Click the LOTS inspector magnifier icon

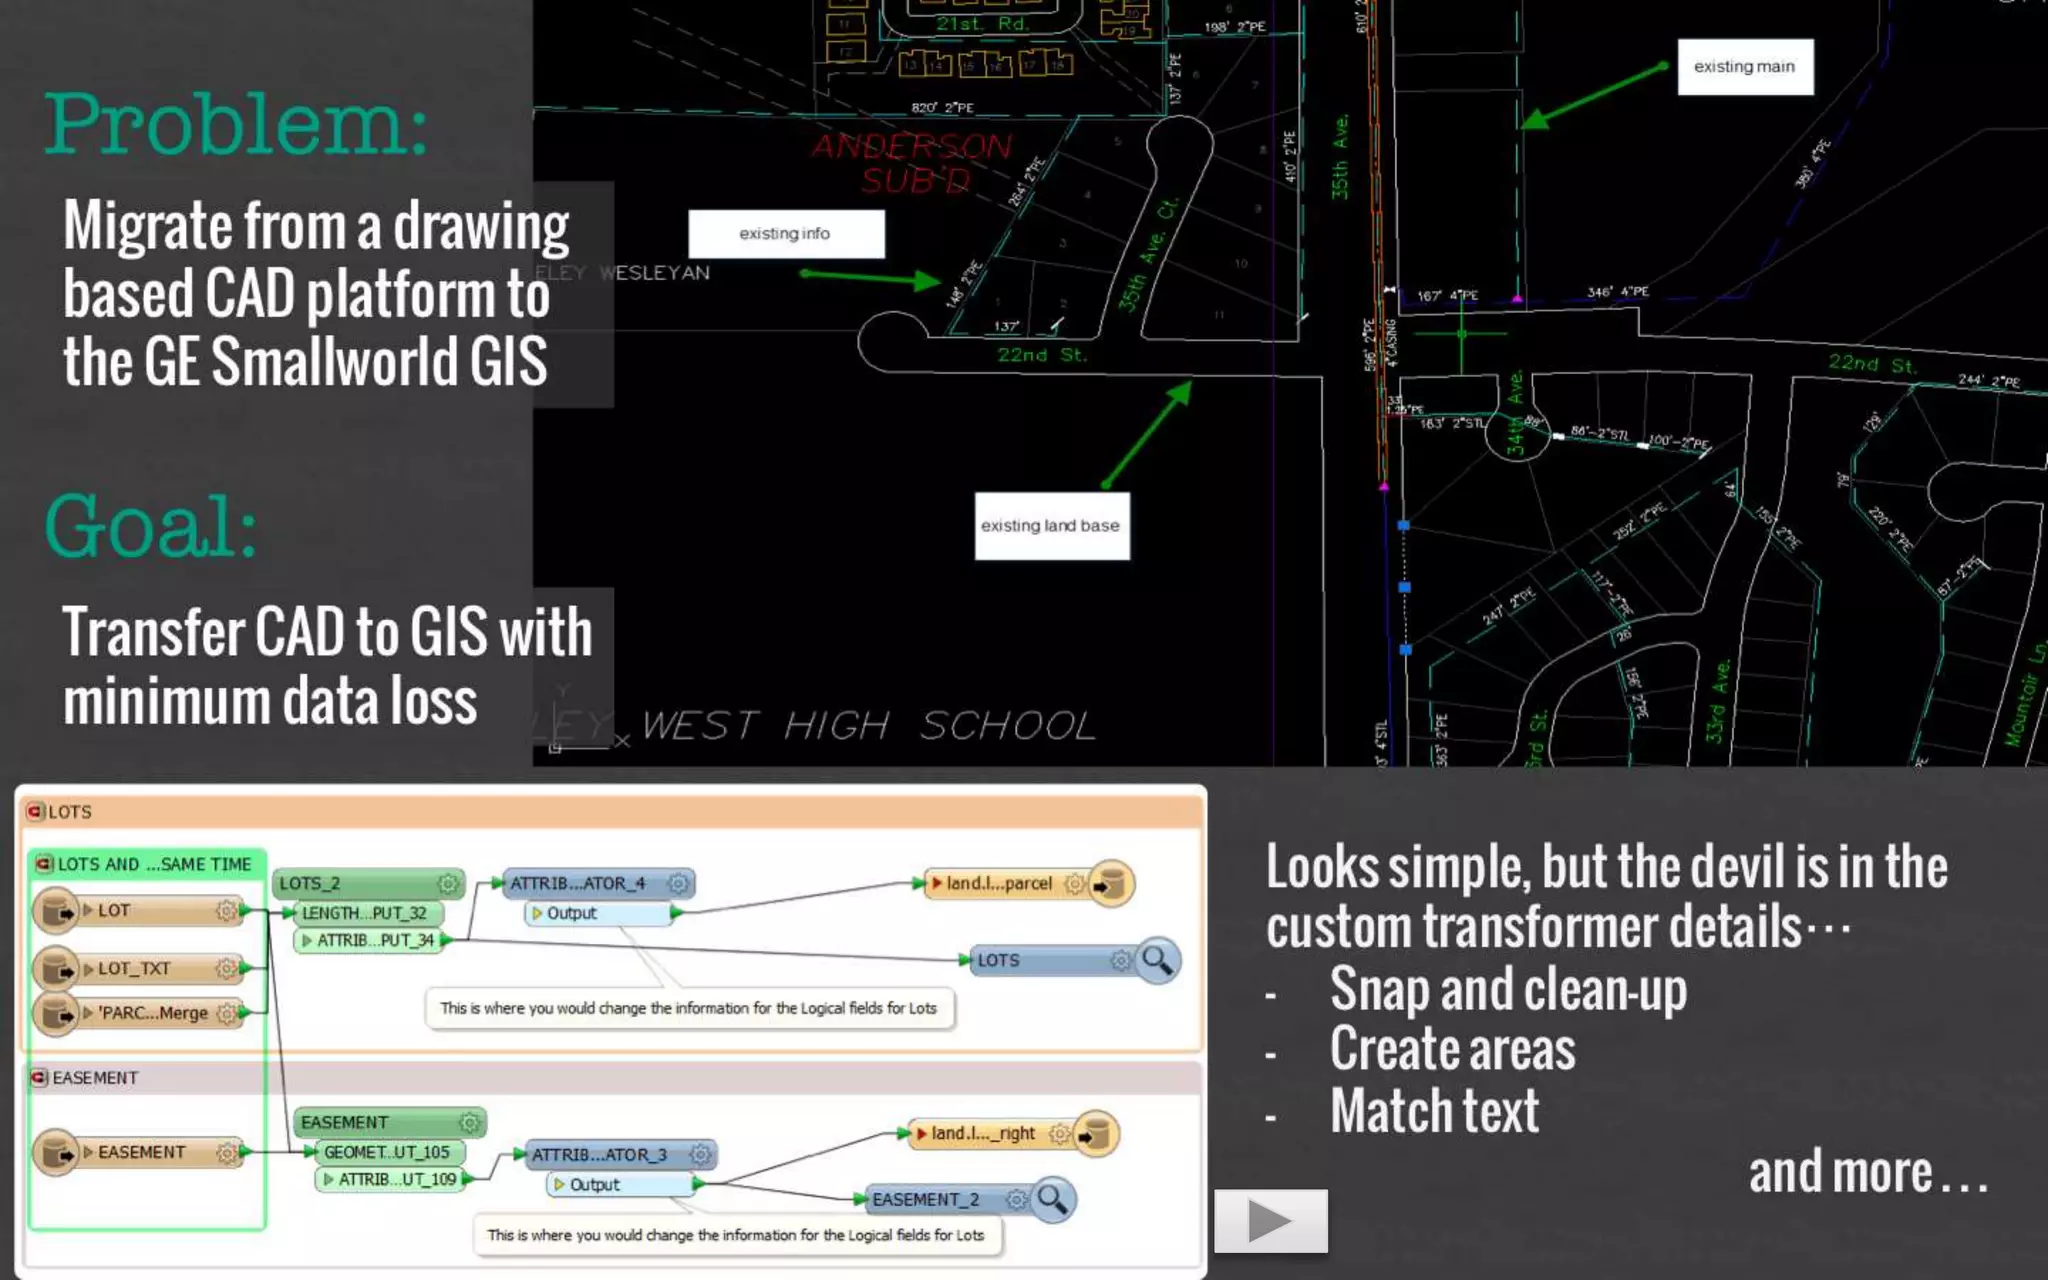pos(1158,960)
